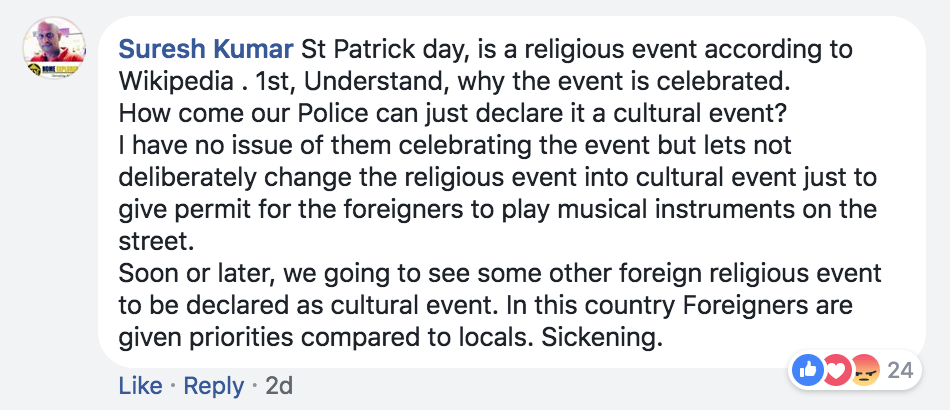The image size is (950, 410).
Task: Like this comment using the Like link
Action: pos(141,386)
